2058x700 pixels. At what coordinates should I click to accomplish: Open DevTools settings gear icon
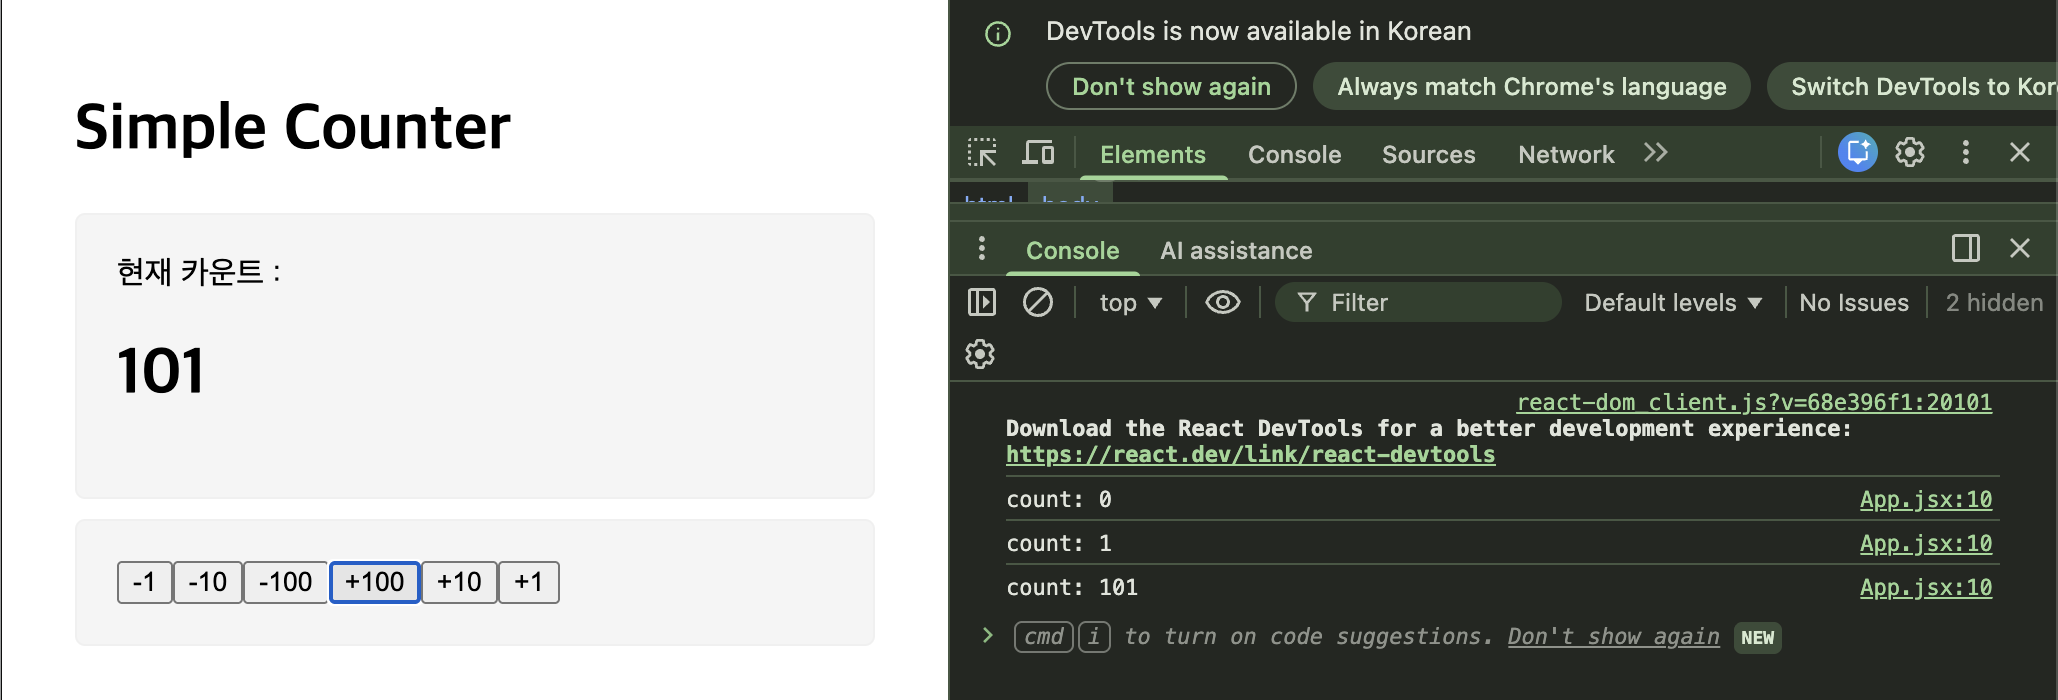1910,152
